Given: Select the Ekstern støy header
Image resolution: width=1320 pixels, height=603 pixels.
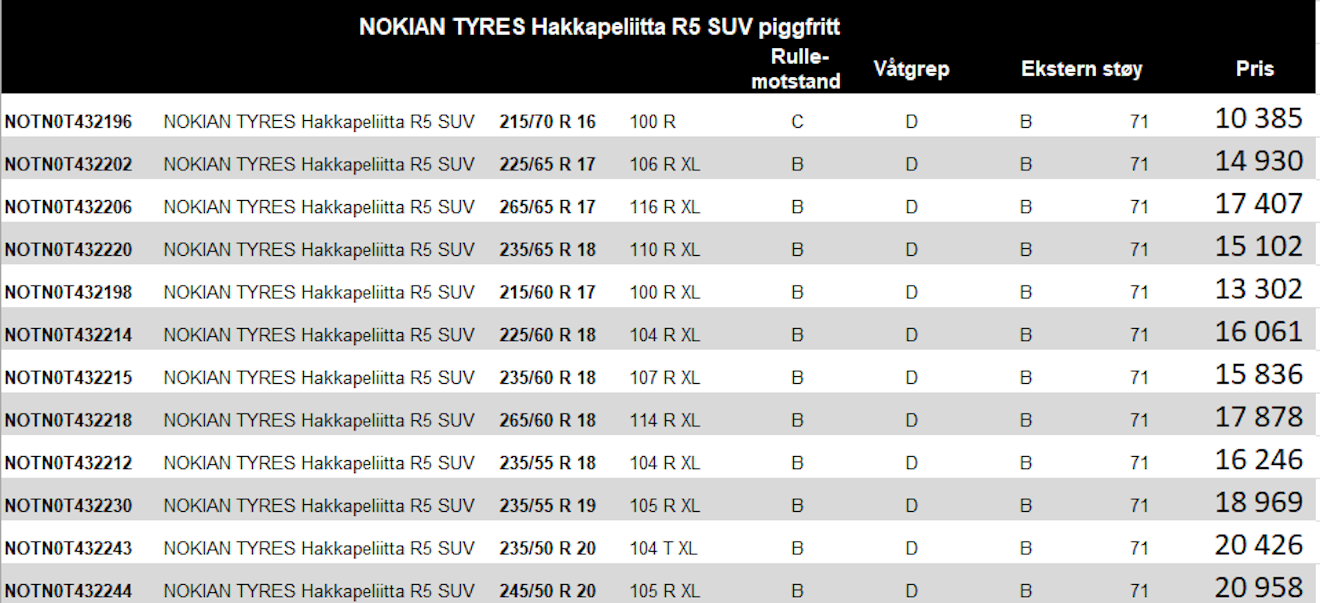Looking at the screenshot, I should click(1082, 69).
